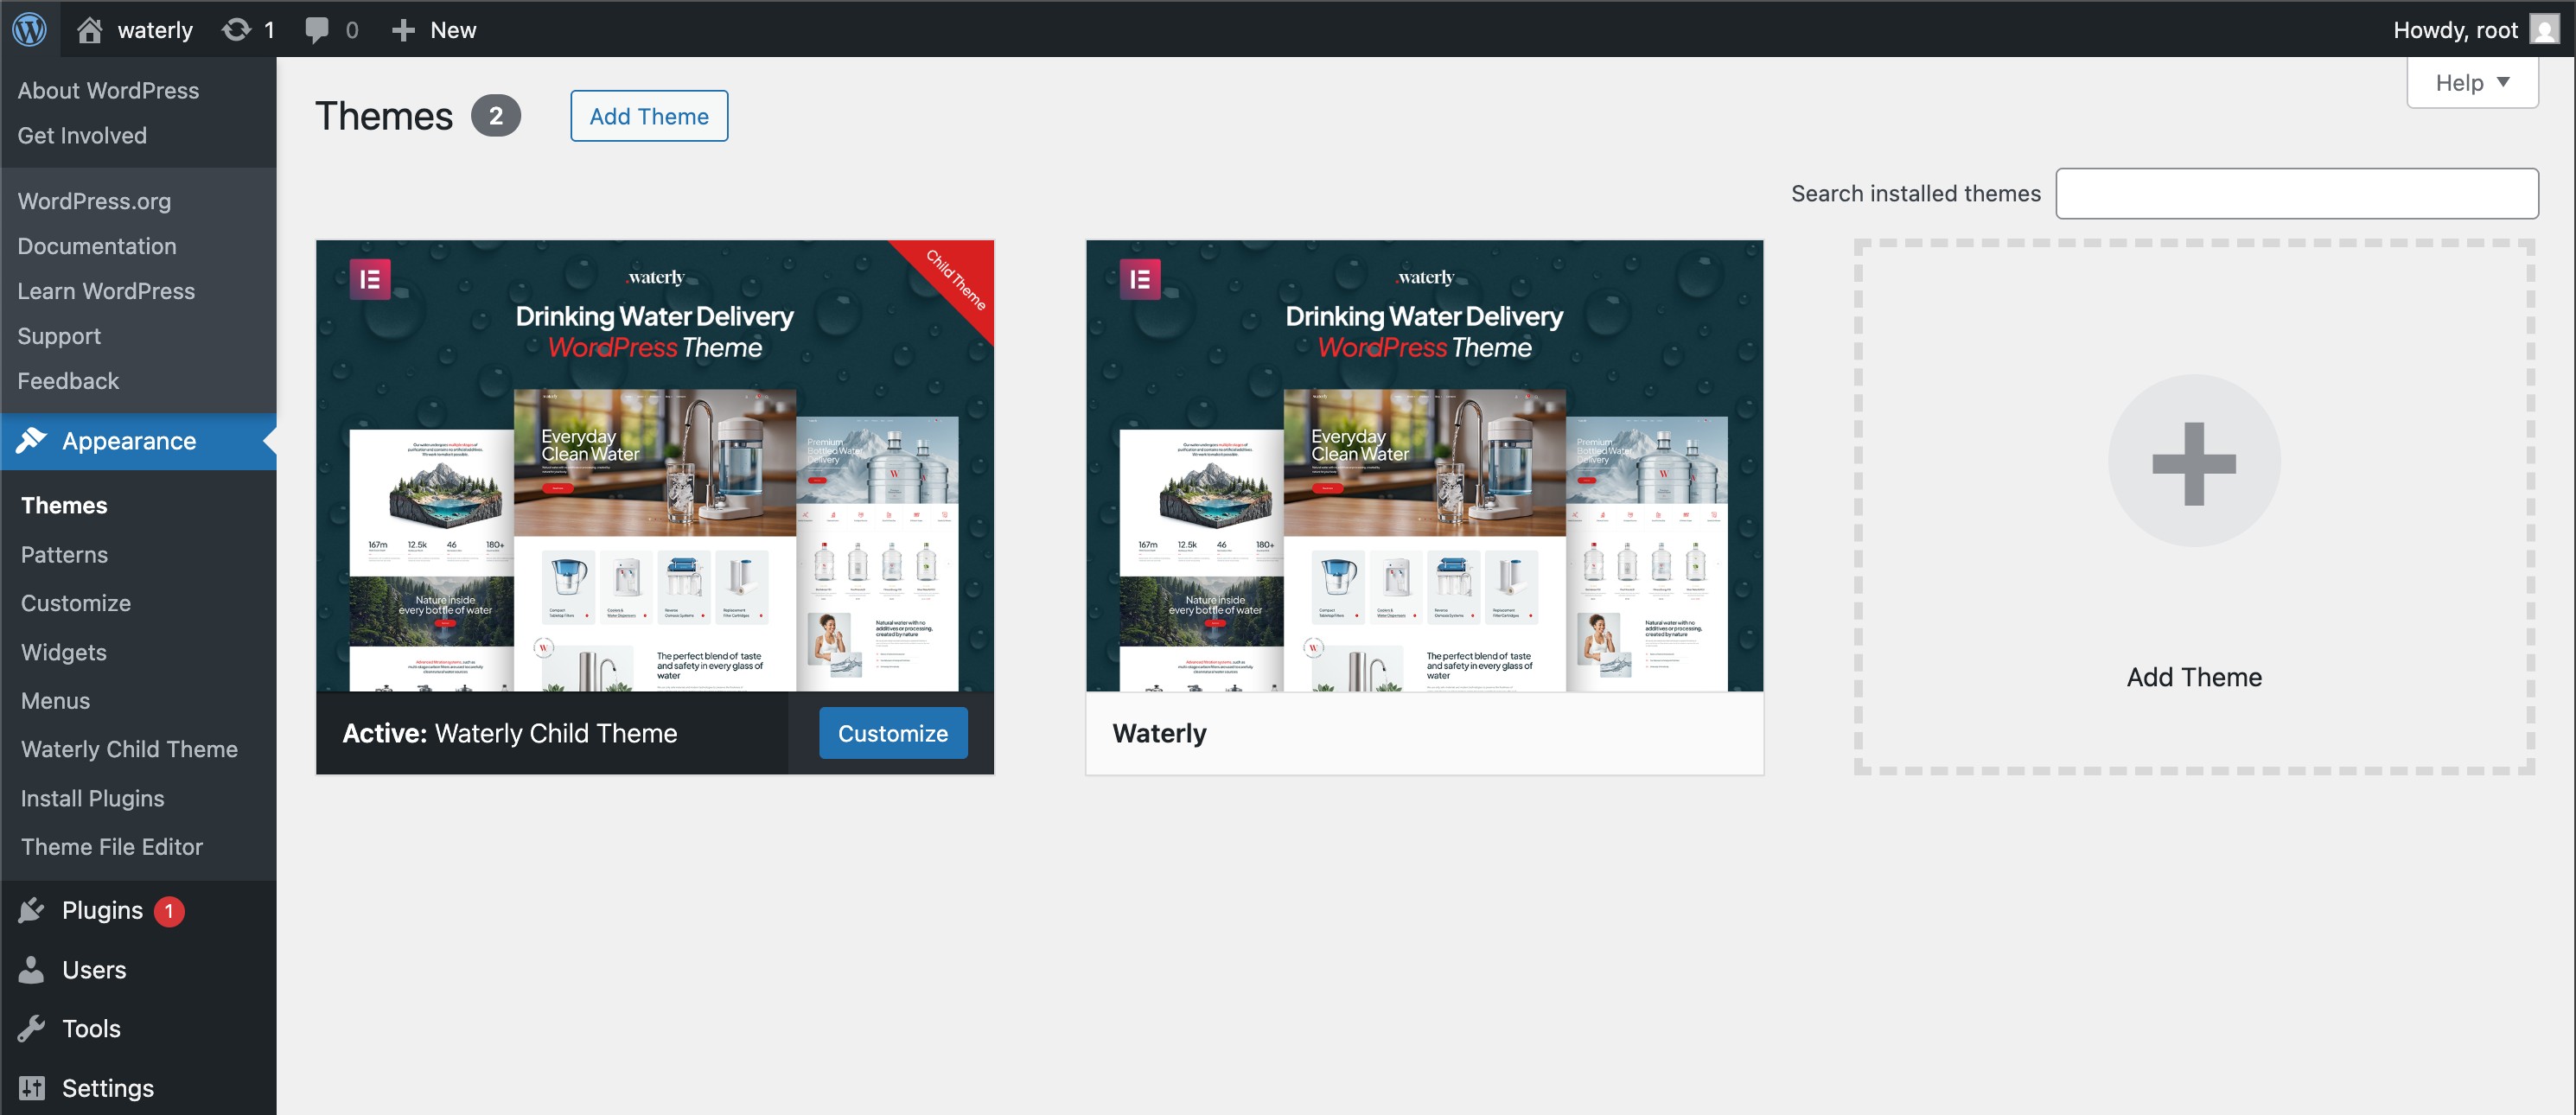Open the waterly site home icon
The image size is (2576, 1115).
point(90,30)
